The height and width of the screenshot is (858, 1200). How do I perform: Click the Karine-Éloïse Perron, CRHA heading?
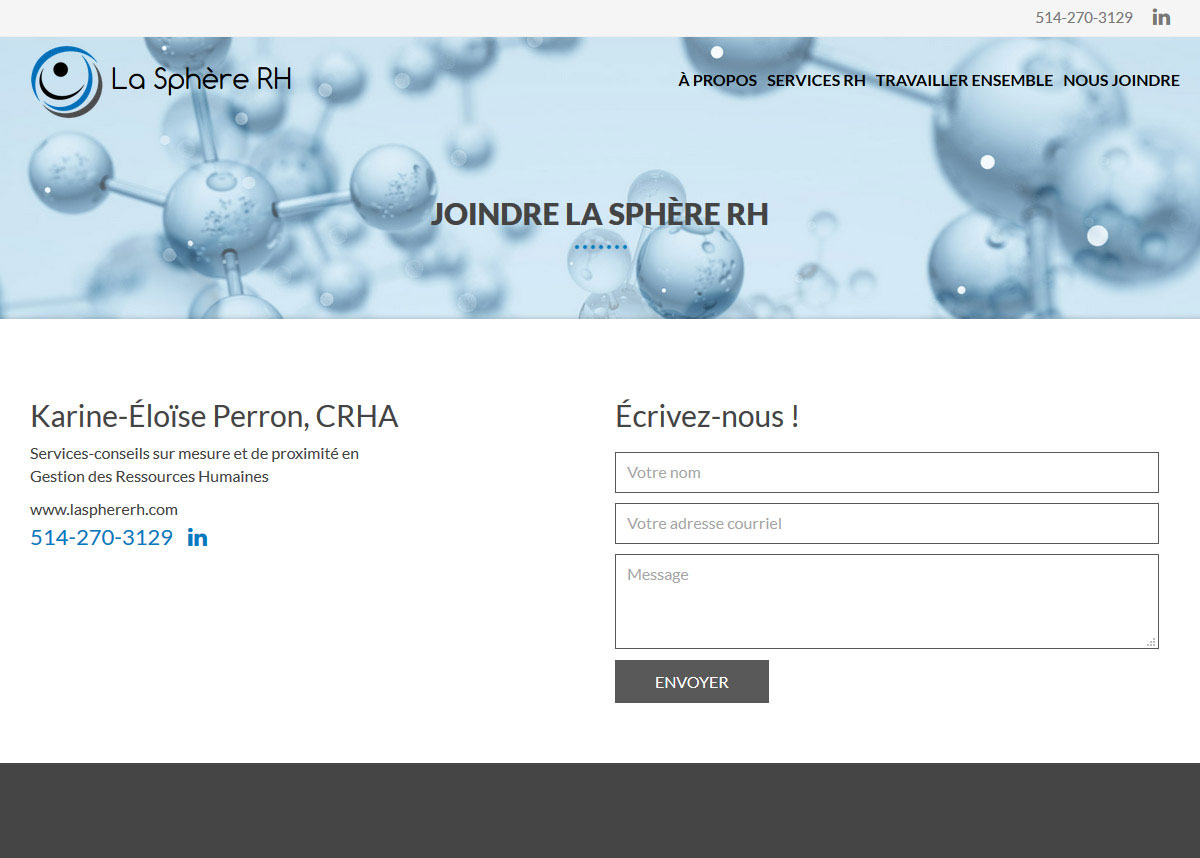tap(214, 416)
